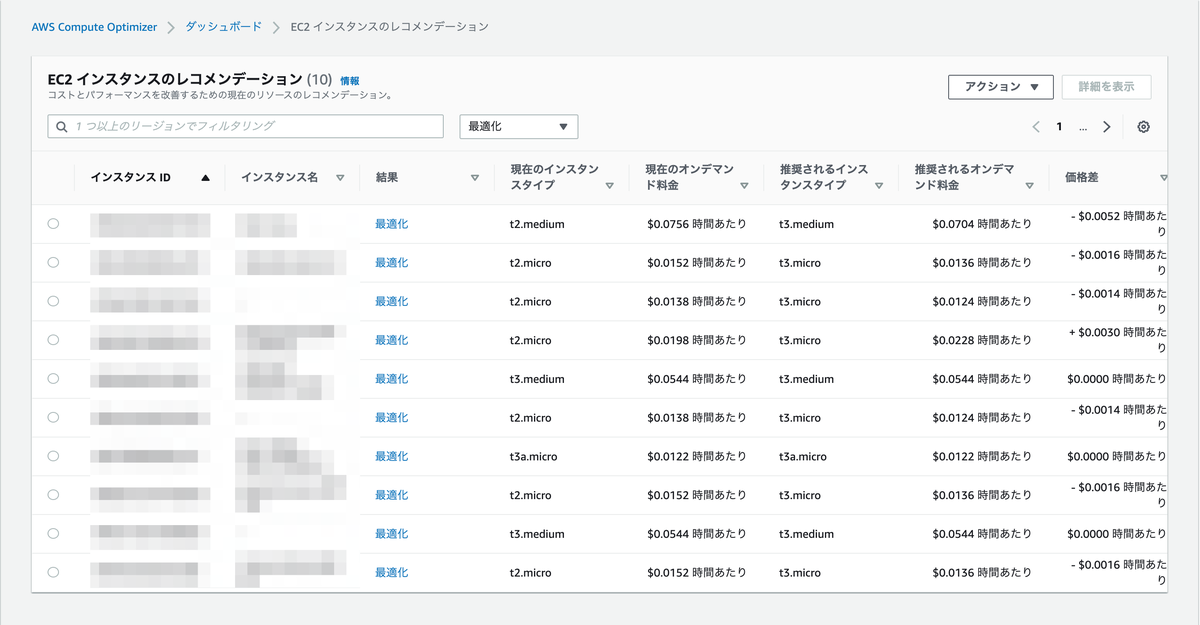Sort the 結果 column via its triangle icon
The image size is (1200, 625).
[475, 178]
